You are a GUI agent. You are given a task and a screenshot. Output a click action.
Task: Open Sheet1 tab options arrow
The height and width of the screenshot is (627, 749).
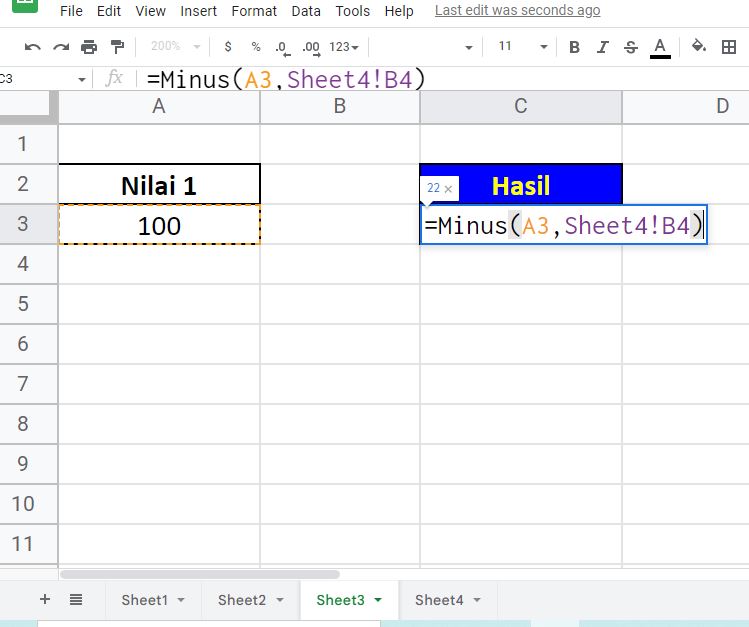(x=181, y=600)
